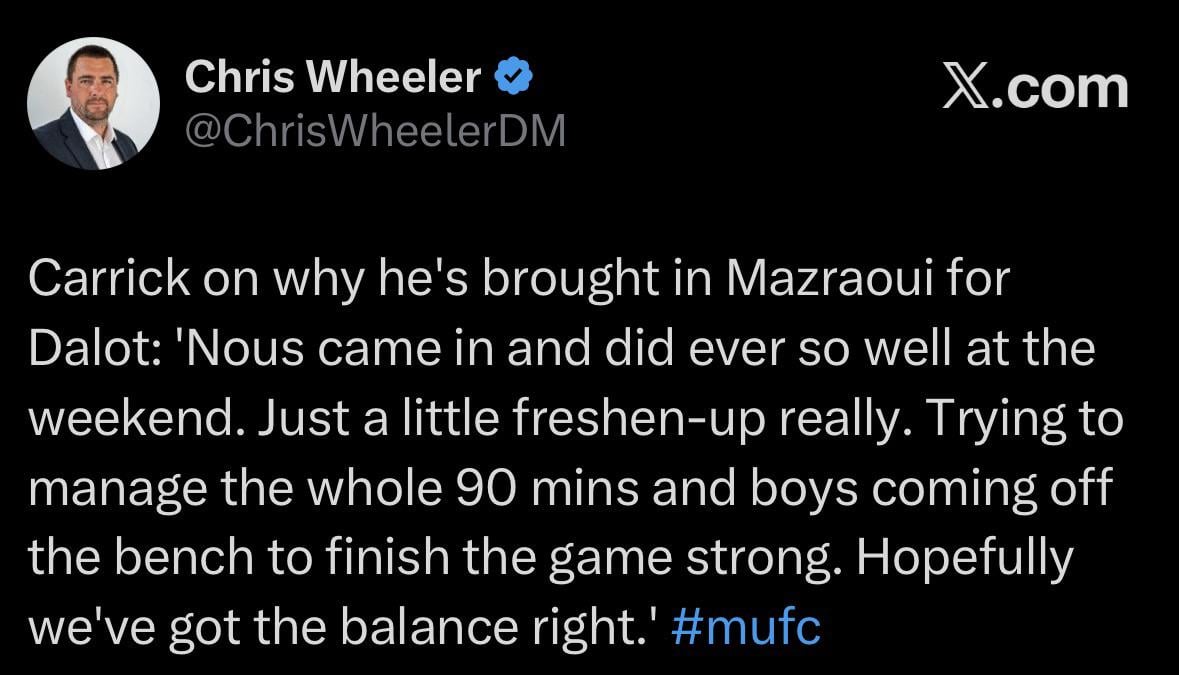Open the Chris Wheeler display name

click(333, 77)
